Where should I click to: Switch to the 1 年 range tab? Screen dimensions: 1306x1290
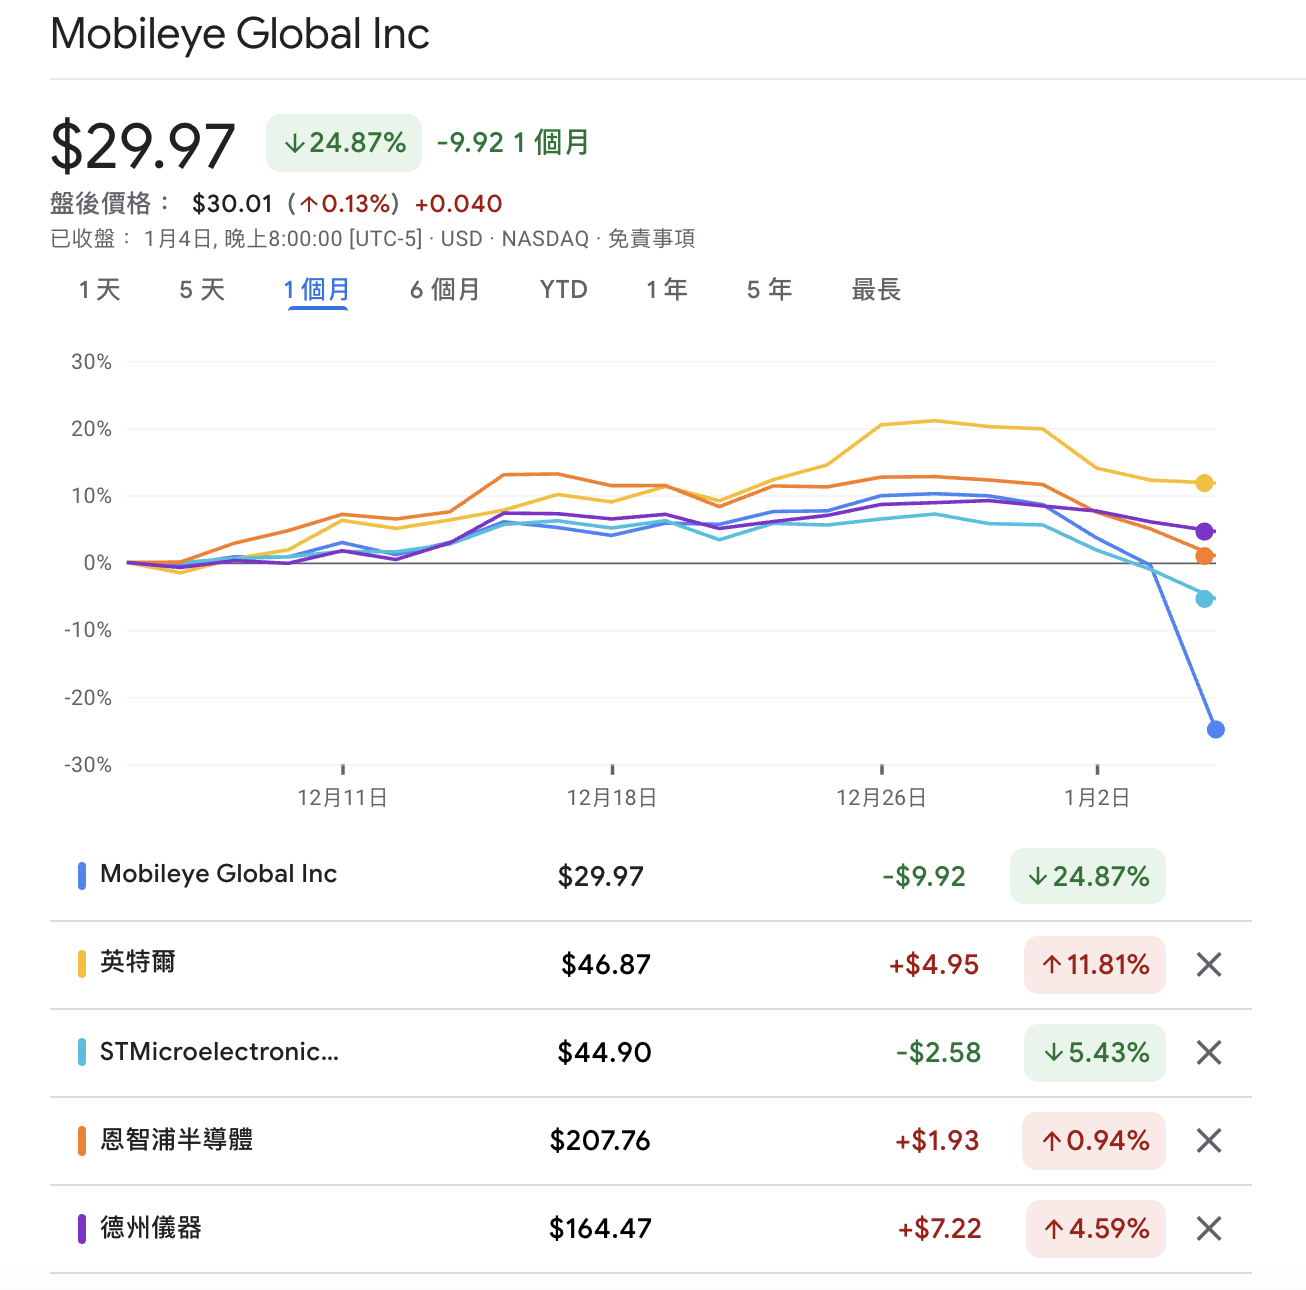667,290
